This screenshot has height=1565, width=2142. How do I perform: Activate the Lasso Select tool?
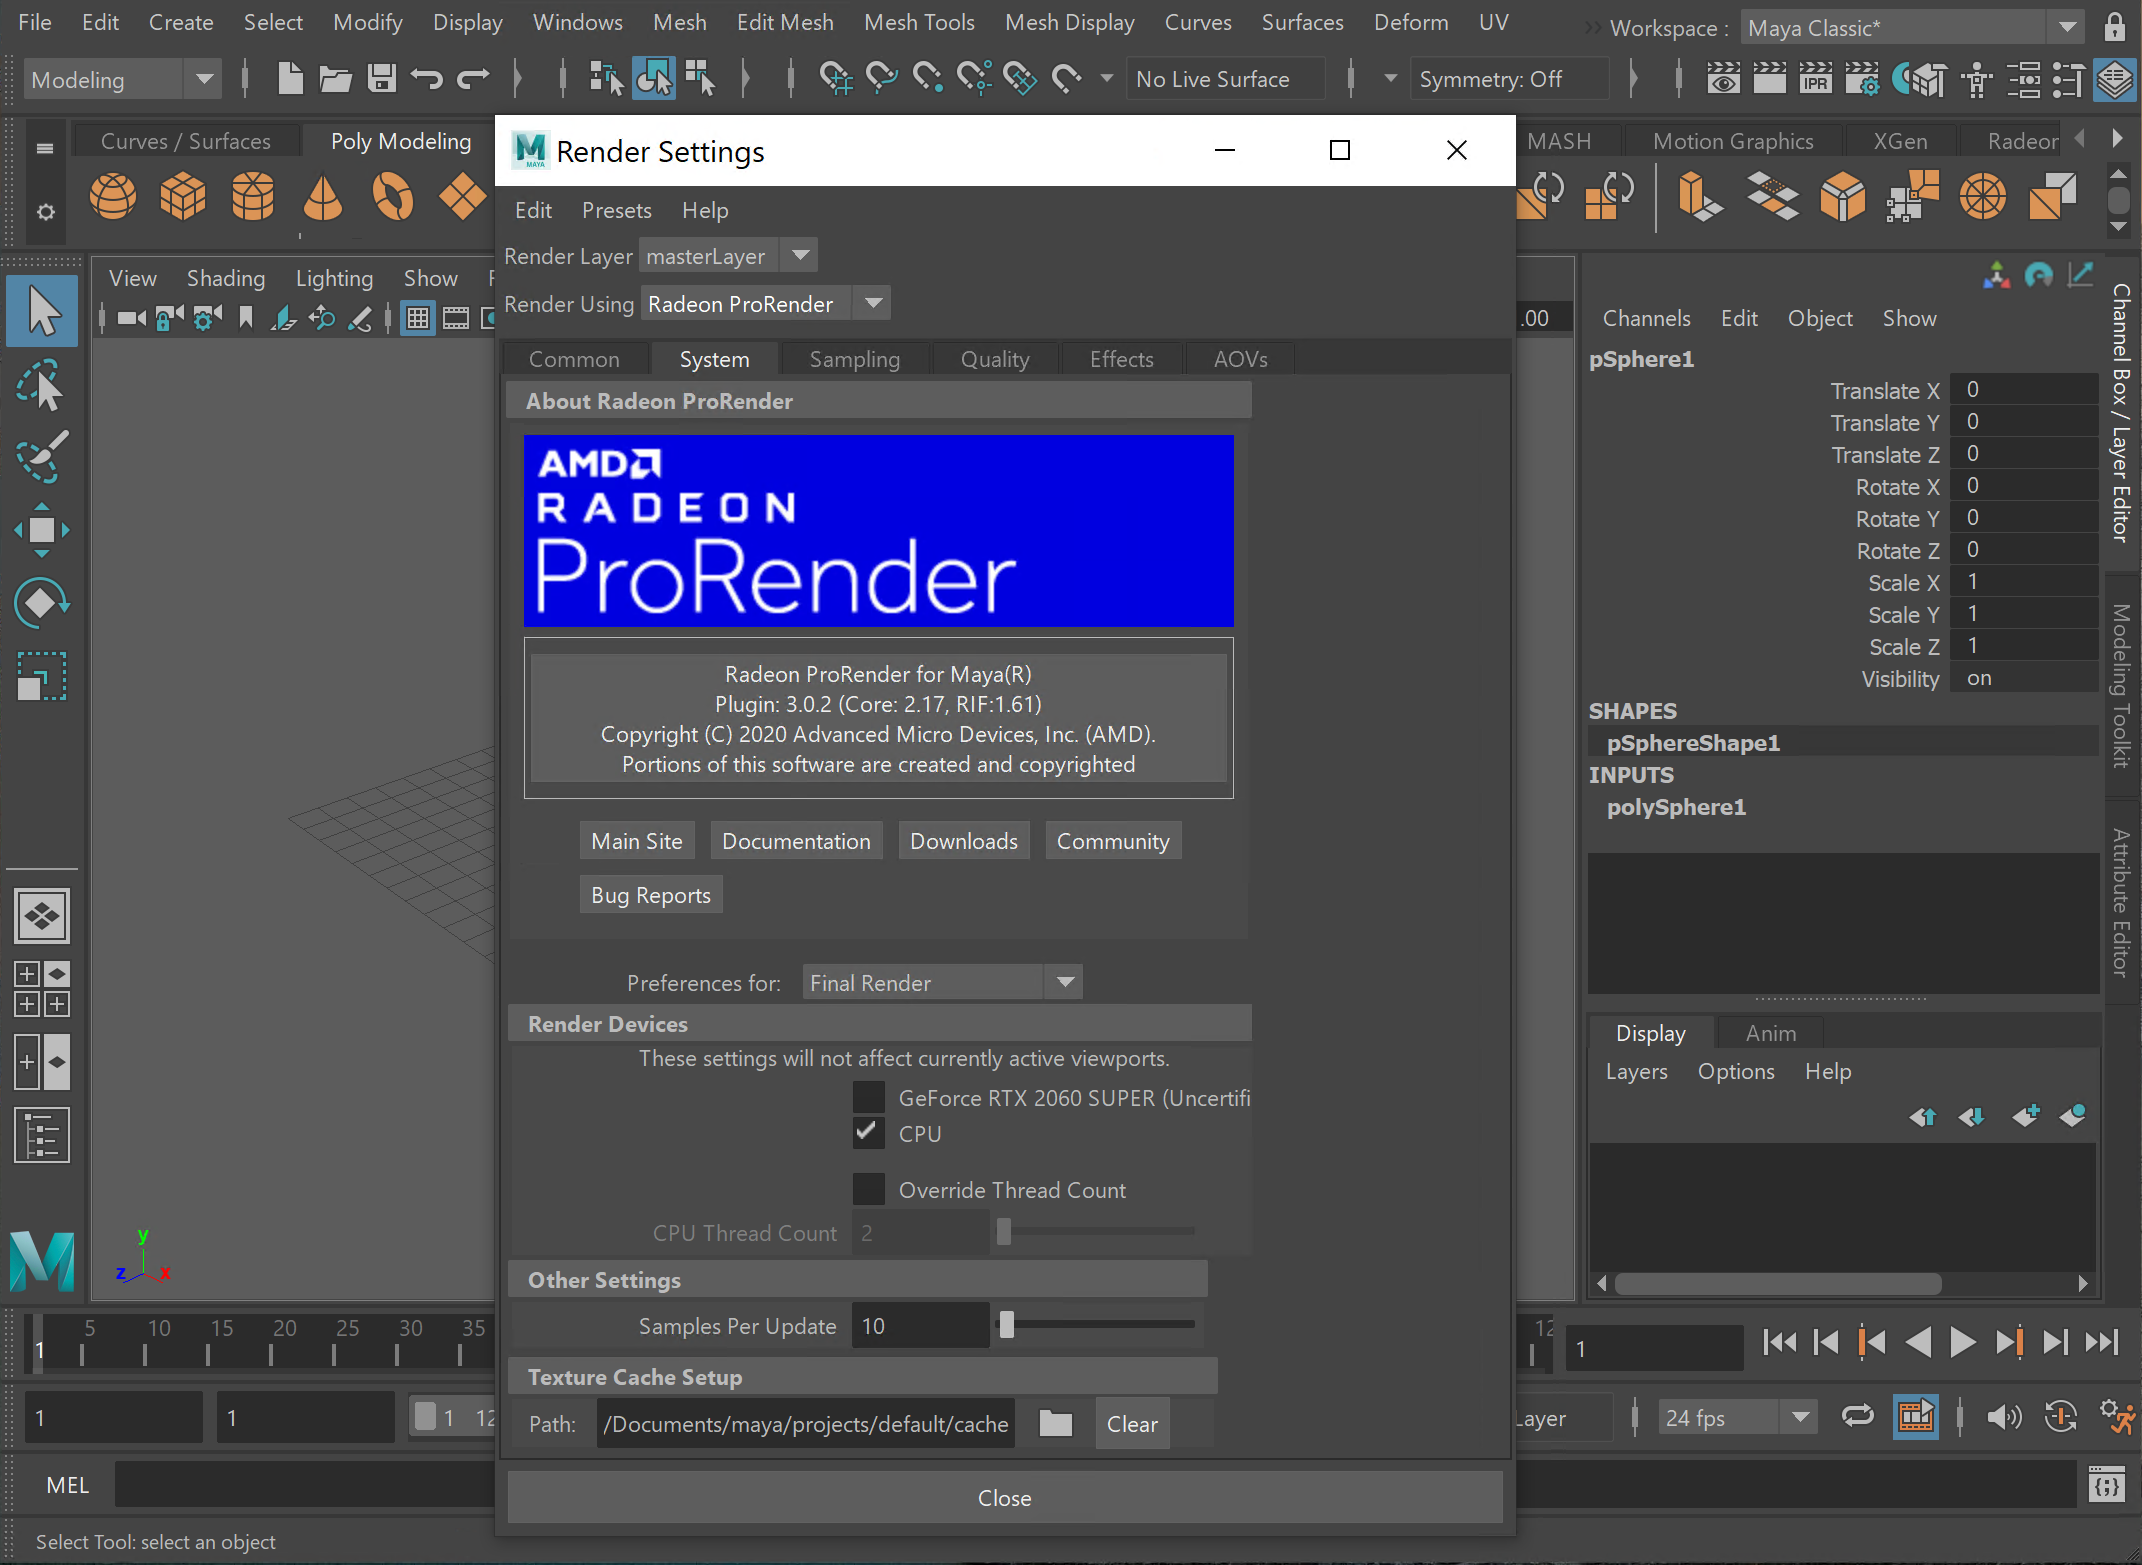[40, 385]
